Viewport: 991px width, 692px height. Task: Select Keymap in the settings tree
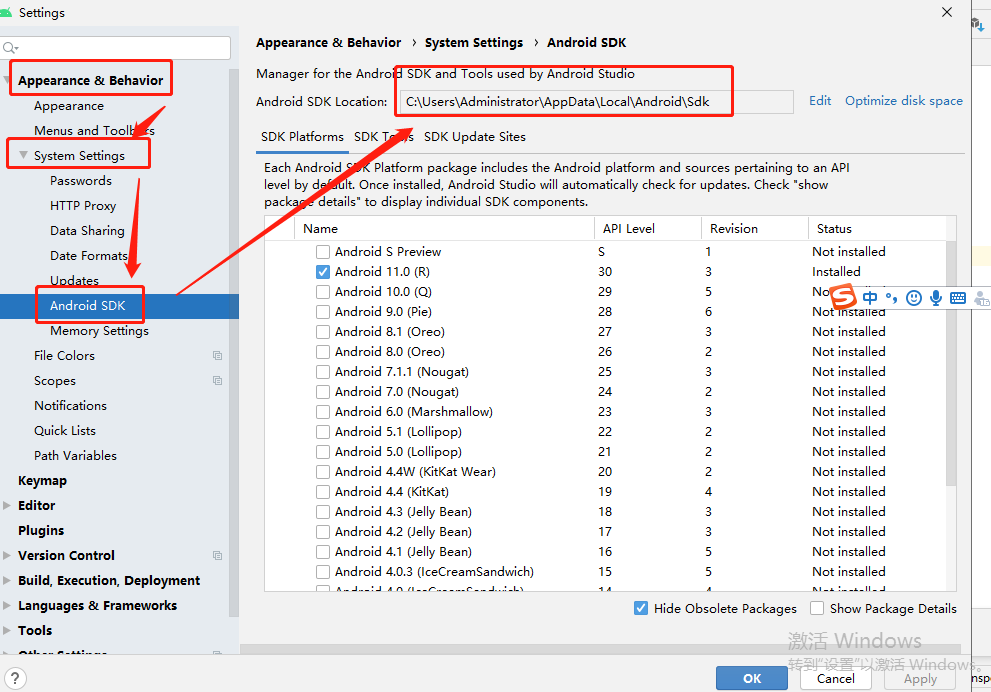pyautogui.click(x=42, y=480)
